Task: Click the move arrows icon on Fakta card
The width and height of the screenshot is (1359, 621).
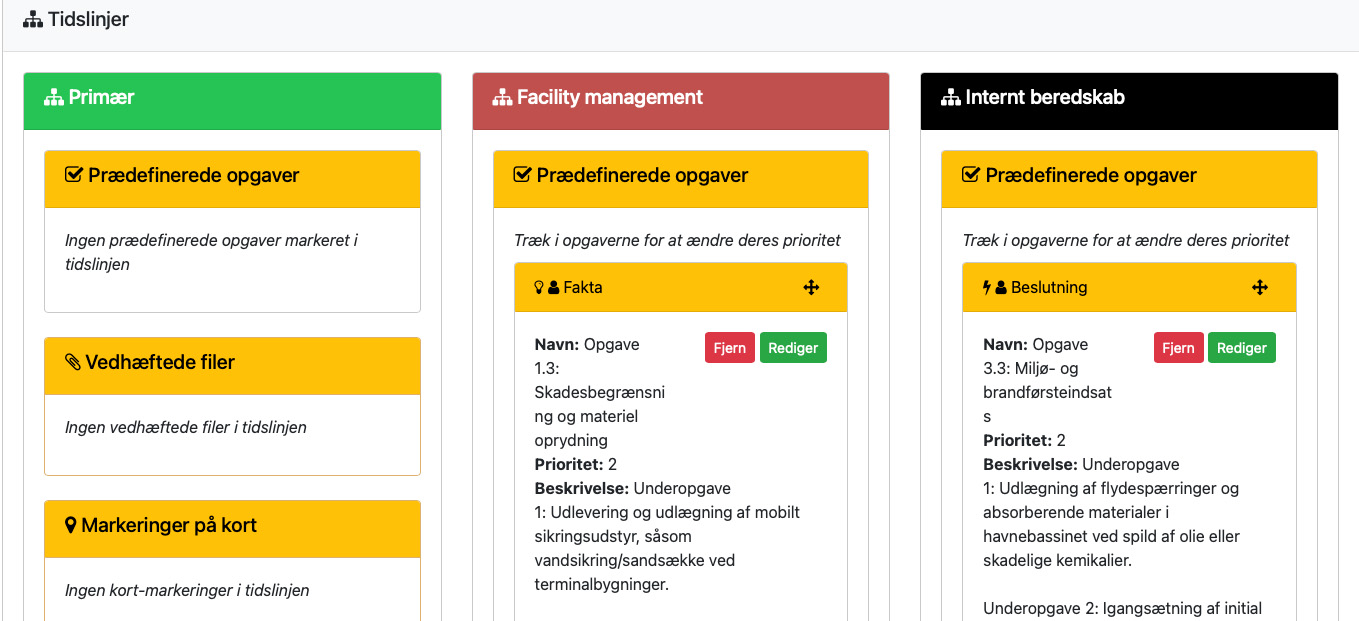Action: (811, 288)
